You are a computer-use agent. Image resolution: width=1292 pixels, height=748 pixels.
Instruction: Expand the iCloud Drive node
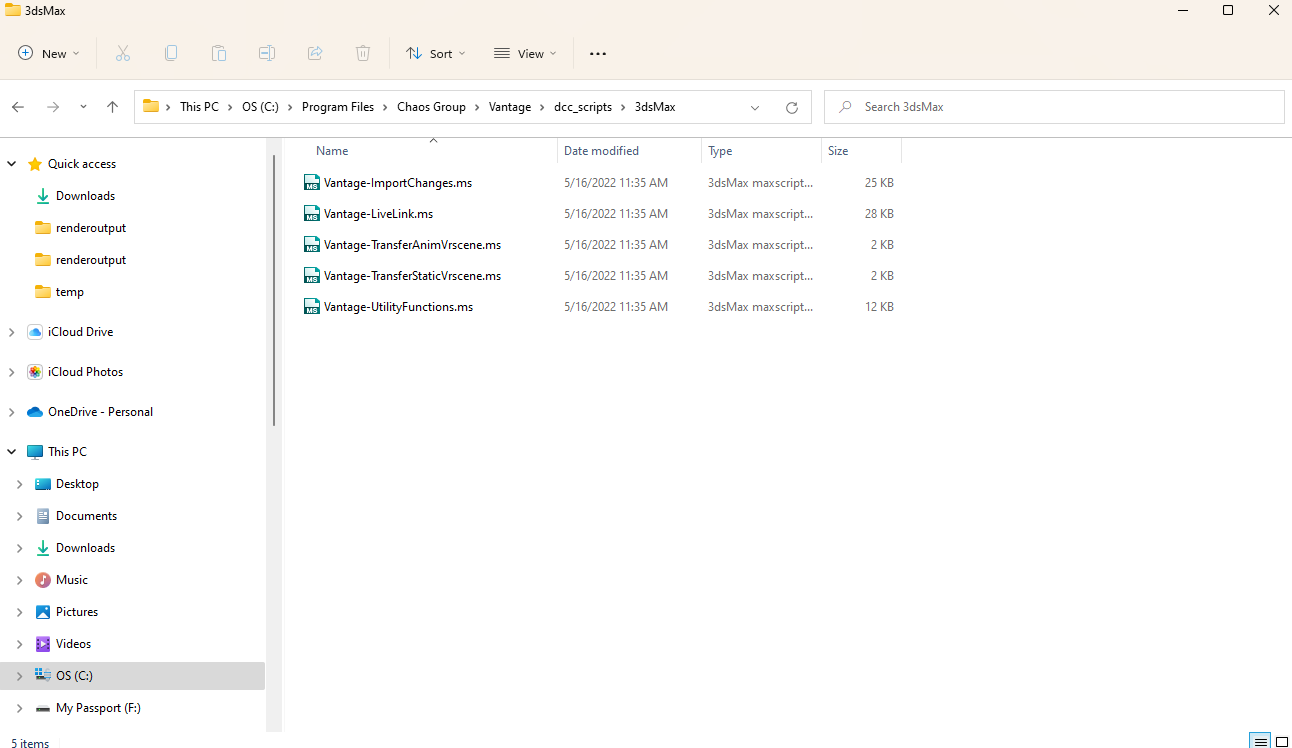coord(12,332)
